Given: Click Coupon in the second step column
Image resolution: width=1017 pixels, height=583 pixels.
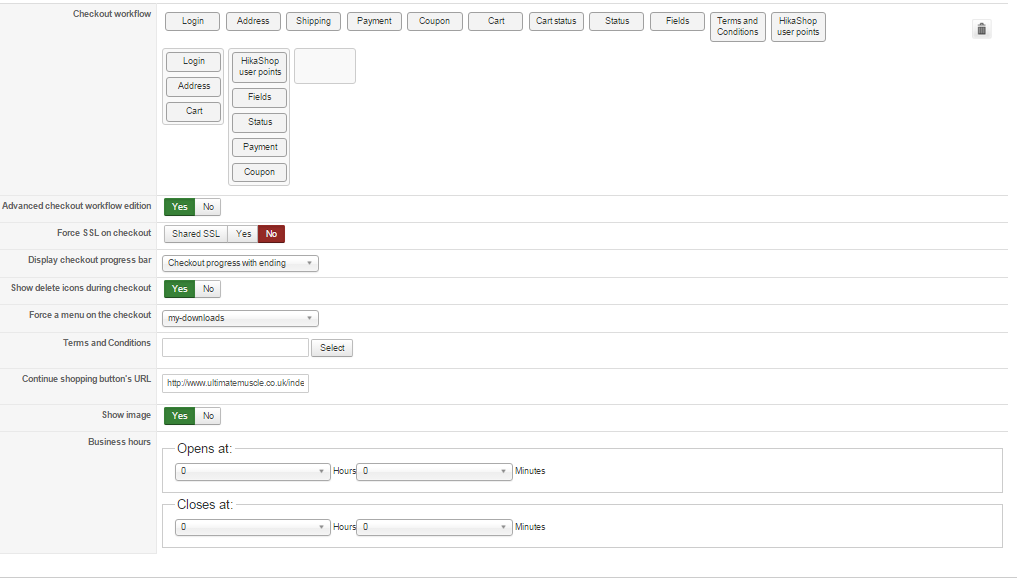Looking at the screenshot, I should click(259, 173).
